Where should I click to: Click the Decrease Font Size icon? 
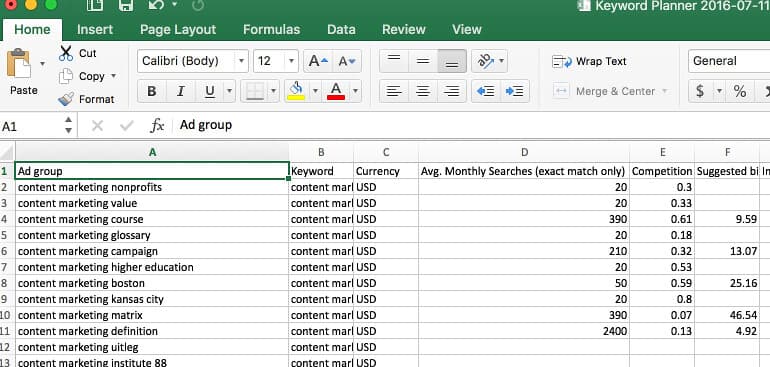point(347,61)
